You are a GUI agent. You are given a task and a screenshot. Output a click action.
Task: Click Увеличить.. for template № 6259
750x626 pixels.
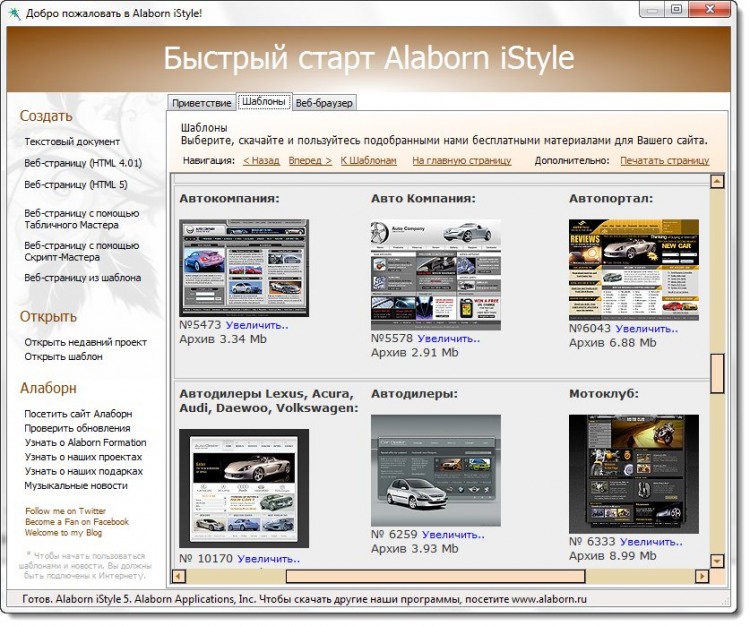[x=453, y=535]
